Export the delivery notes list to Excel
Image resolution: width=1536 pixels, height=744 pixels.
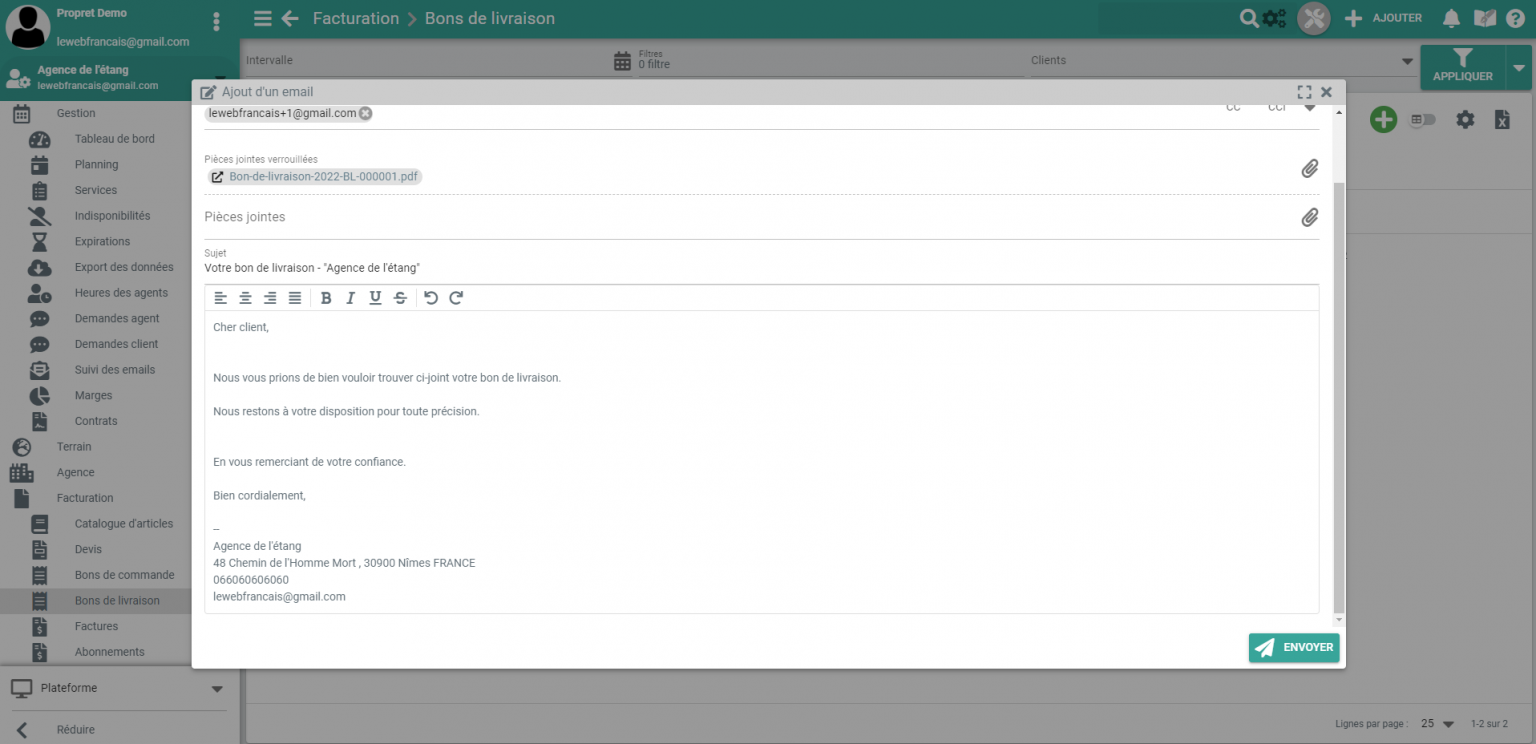pos(1502,119)
